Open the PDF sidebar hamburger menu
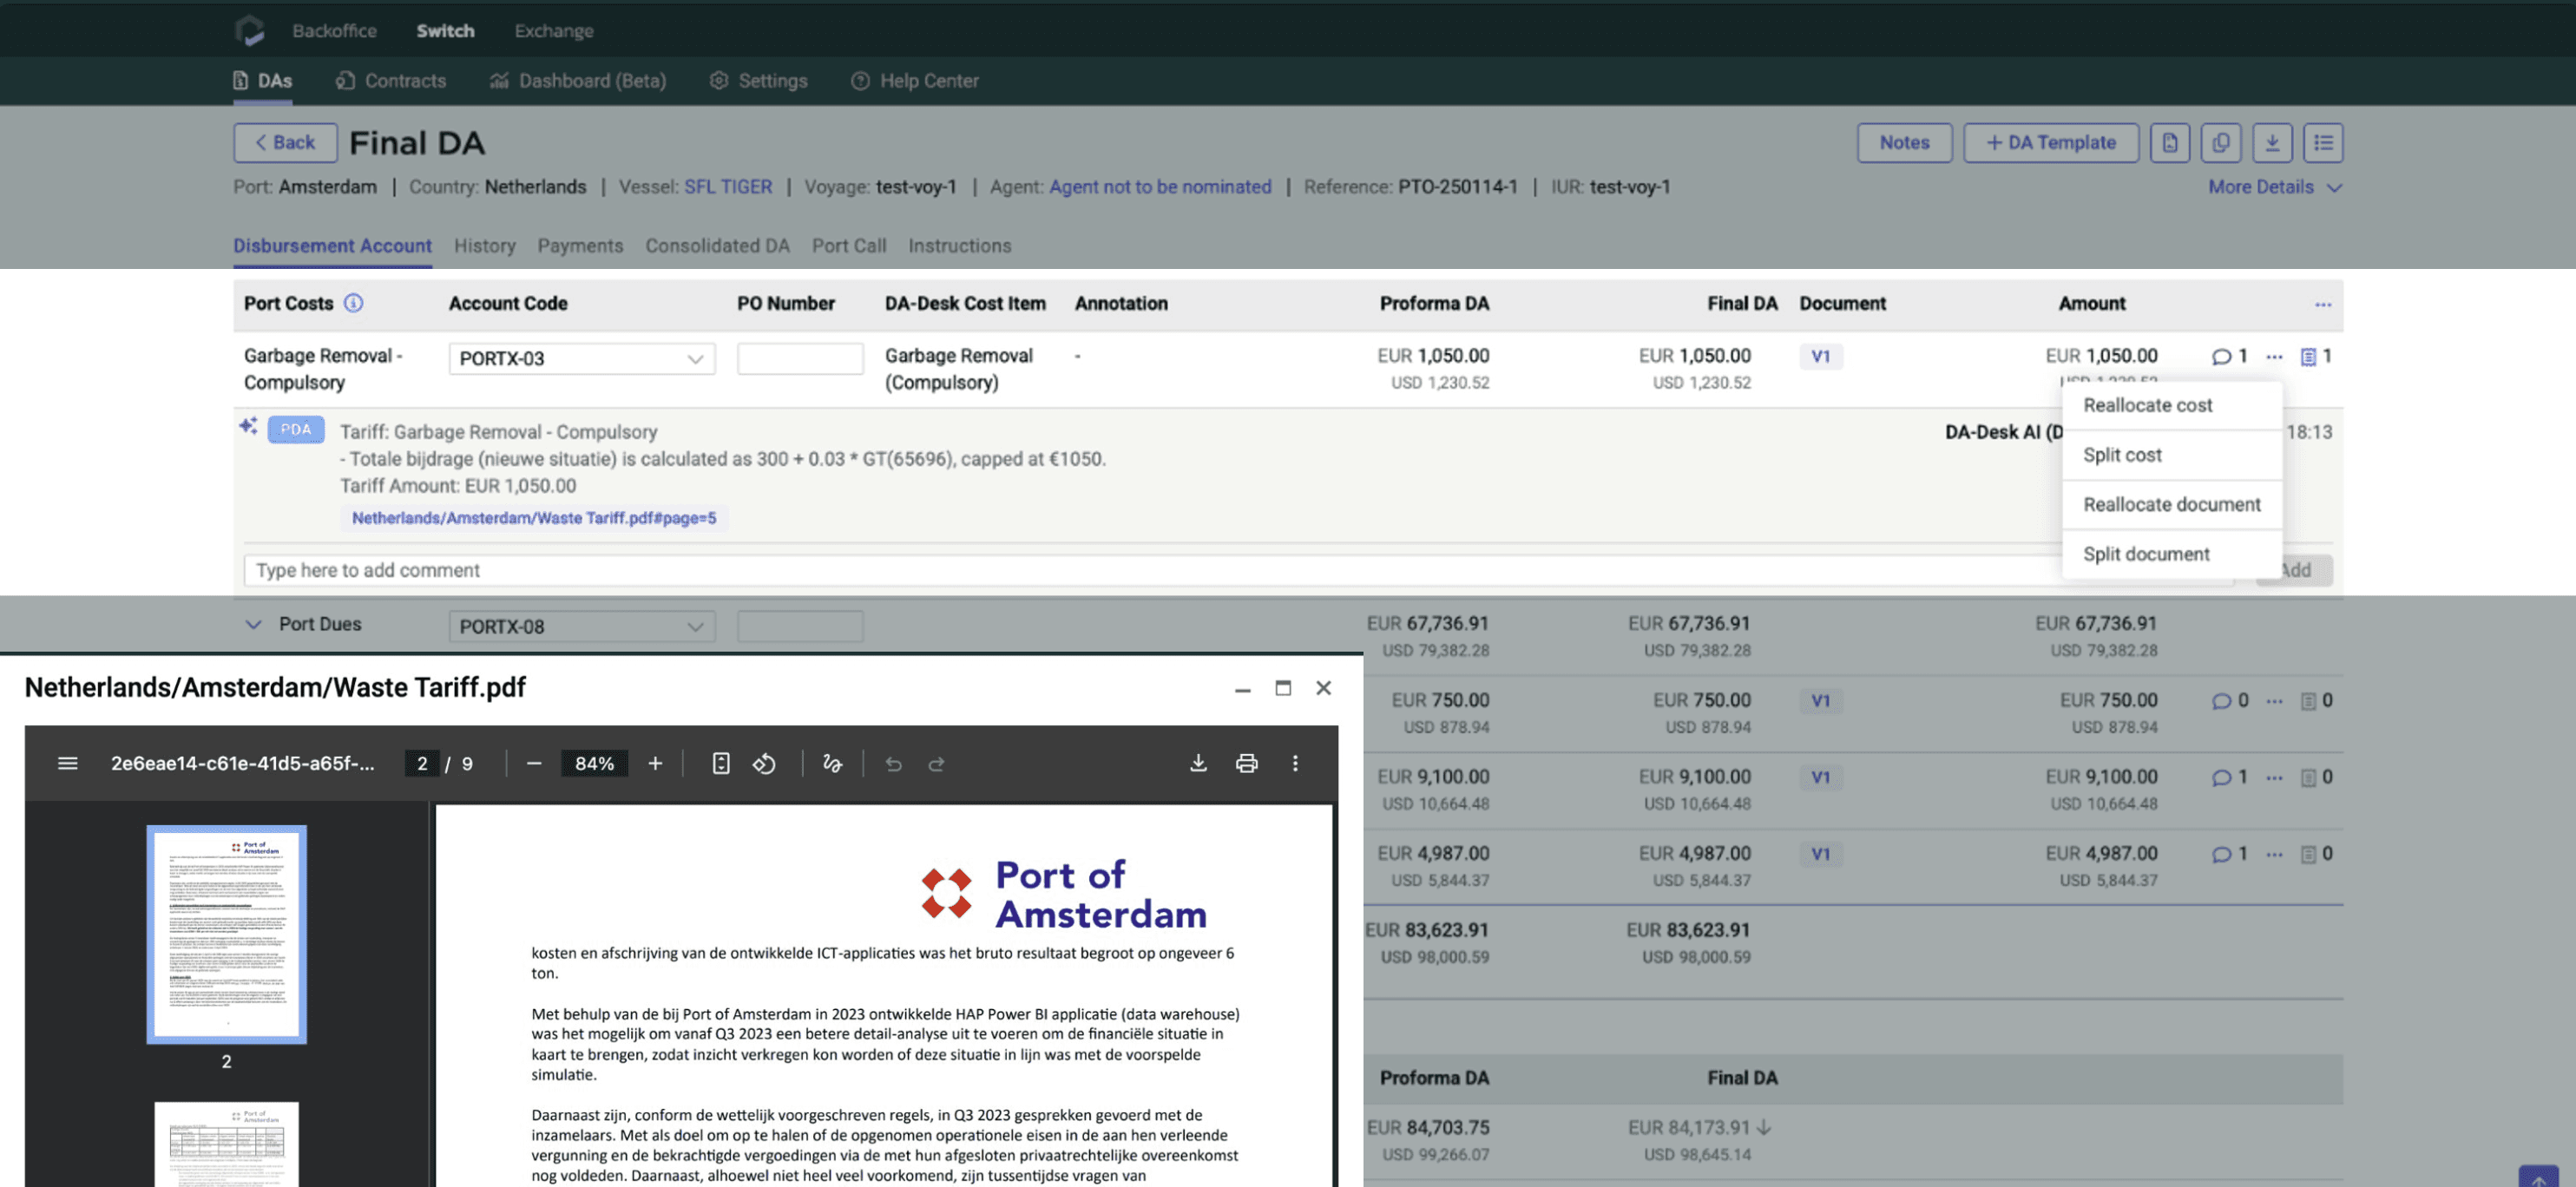 click(x=68, y=764)
